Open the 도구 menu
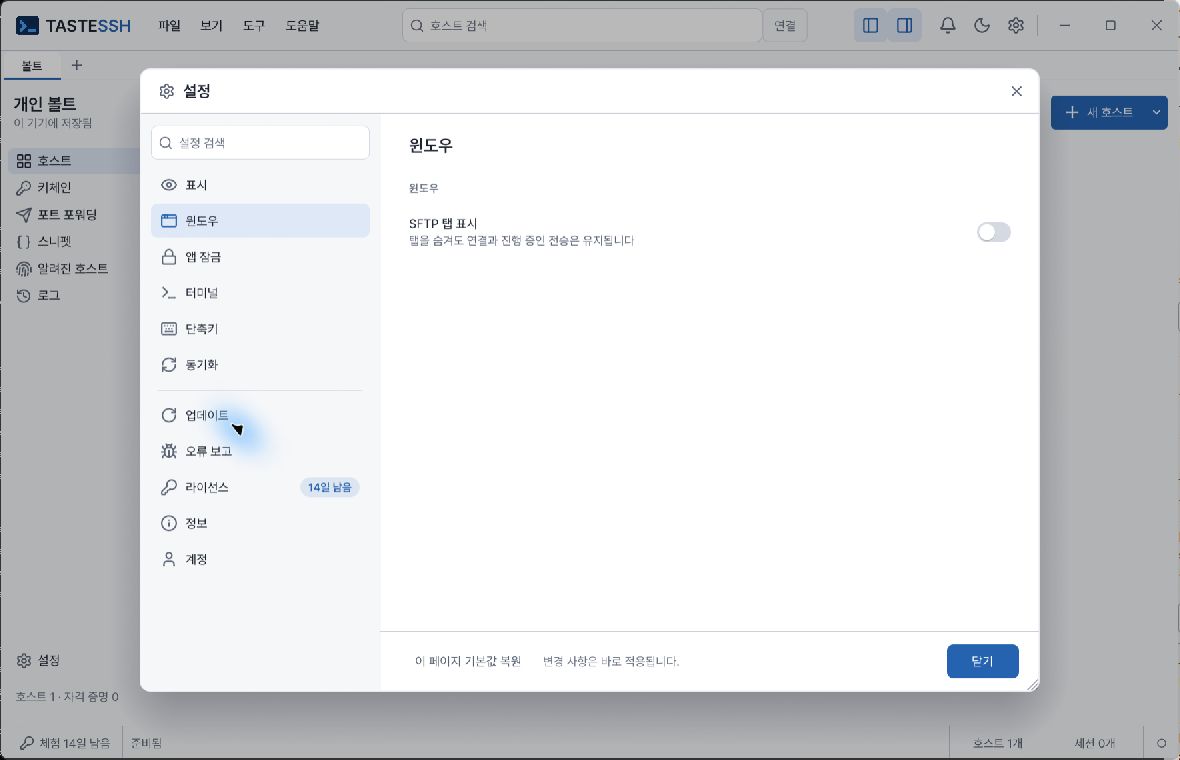The width and height of the screenshot is (1180, 760). point(254,26)
